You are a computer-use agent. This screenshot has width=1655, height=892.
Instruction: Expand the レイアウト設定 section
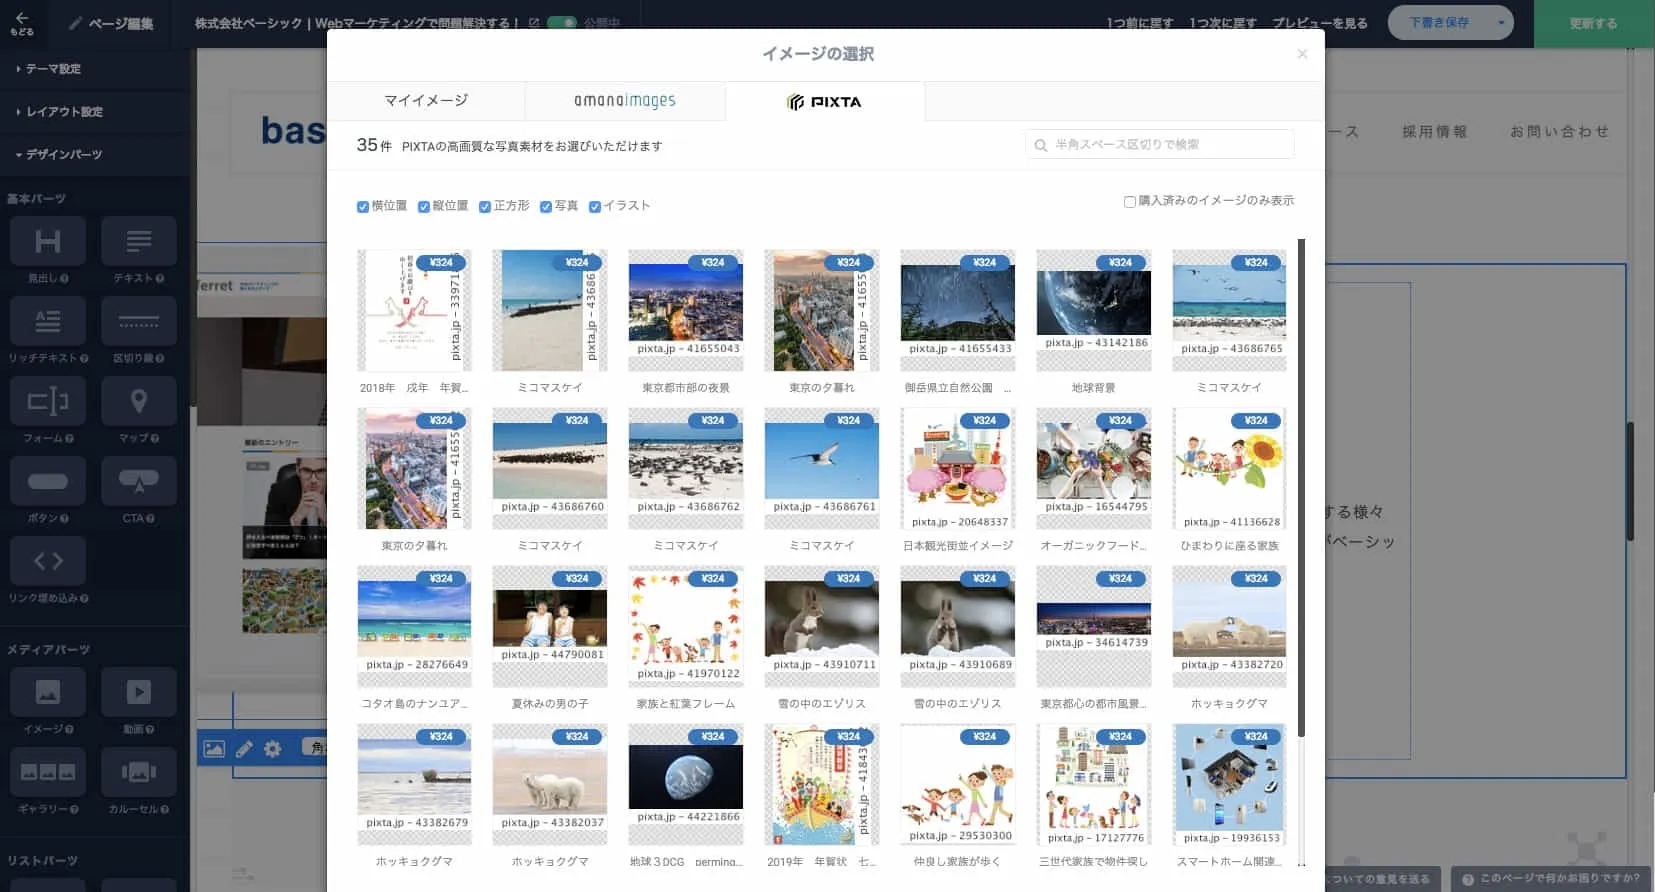64,112
